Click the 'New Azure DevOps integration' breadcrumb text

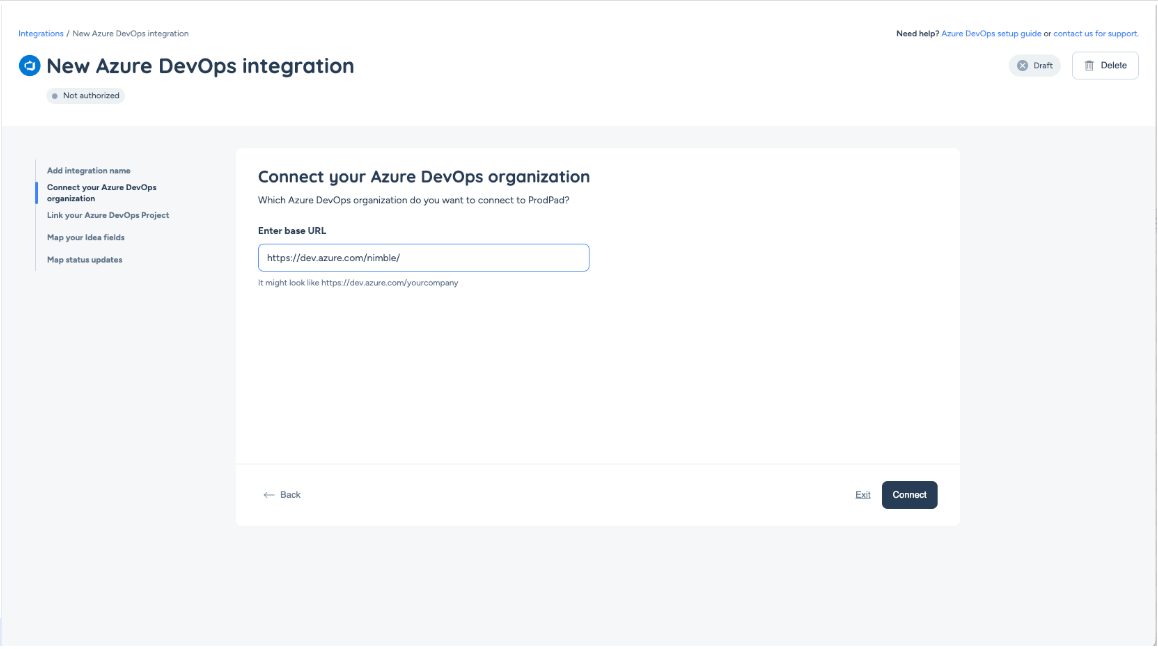[x=131, y=33]
